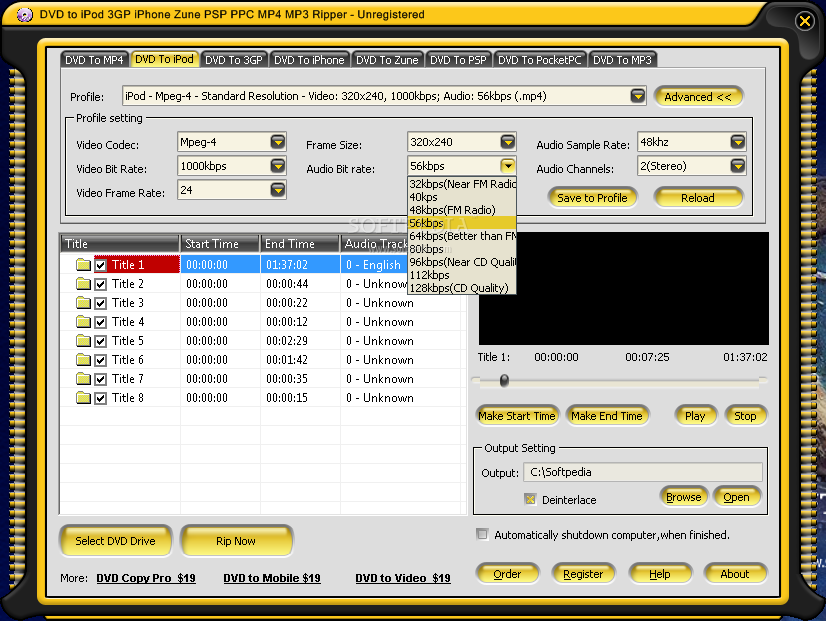This screenshot has height=621, width=826.
Task: Click the folder icon for Title 3
Action: pyautogui.click(x=83, y=303)
